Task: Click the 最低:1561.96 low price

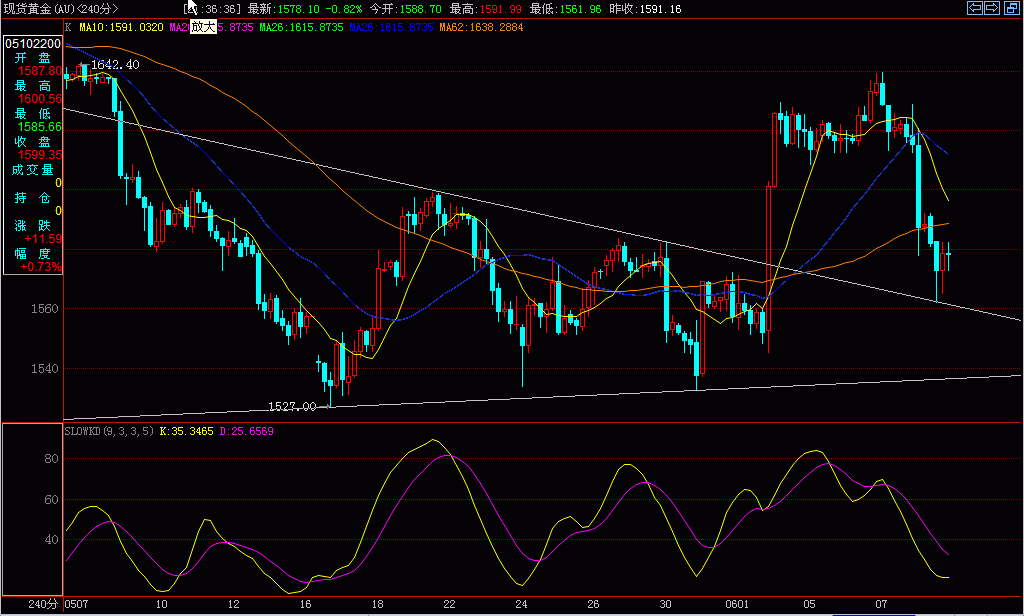Action: 566,8
